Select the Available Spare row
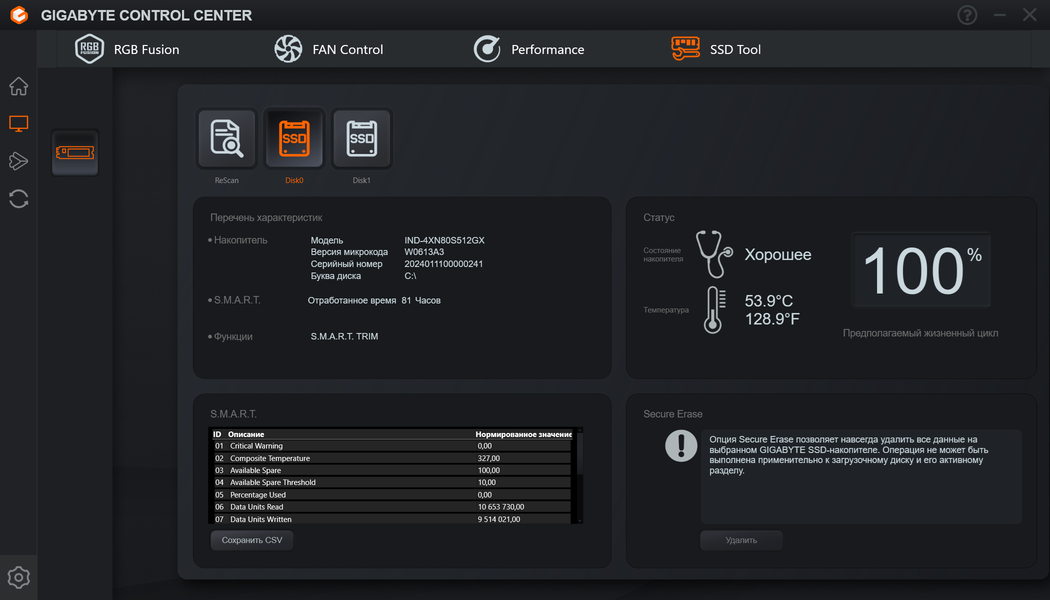 pyautogui.click(x=392, y=471)
